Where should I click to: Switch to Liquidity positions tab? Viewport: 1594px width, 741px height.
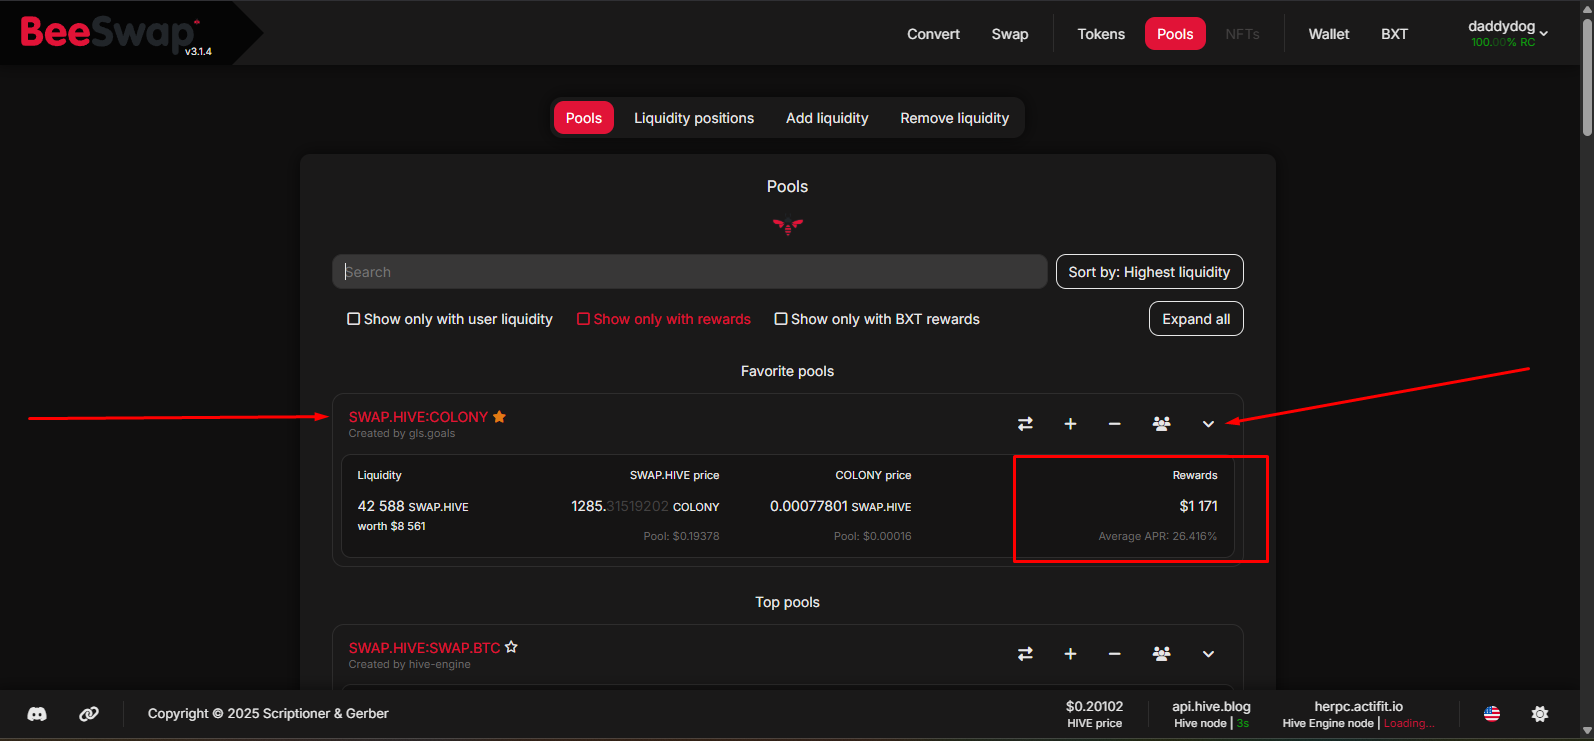pyautogui.click(x=694, y=118)
